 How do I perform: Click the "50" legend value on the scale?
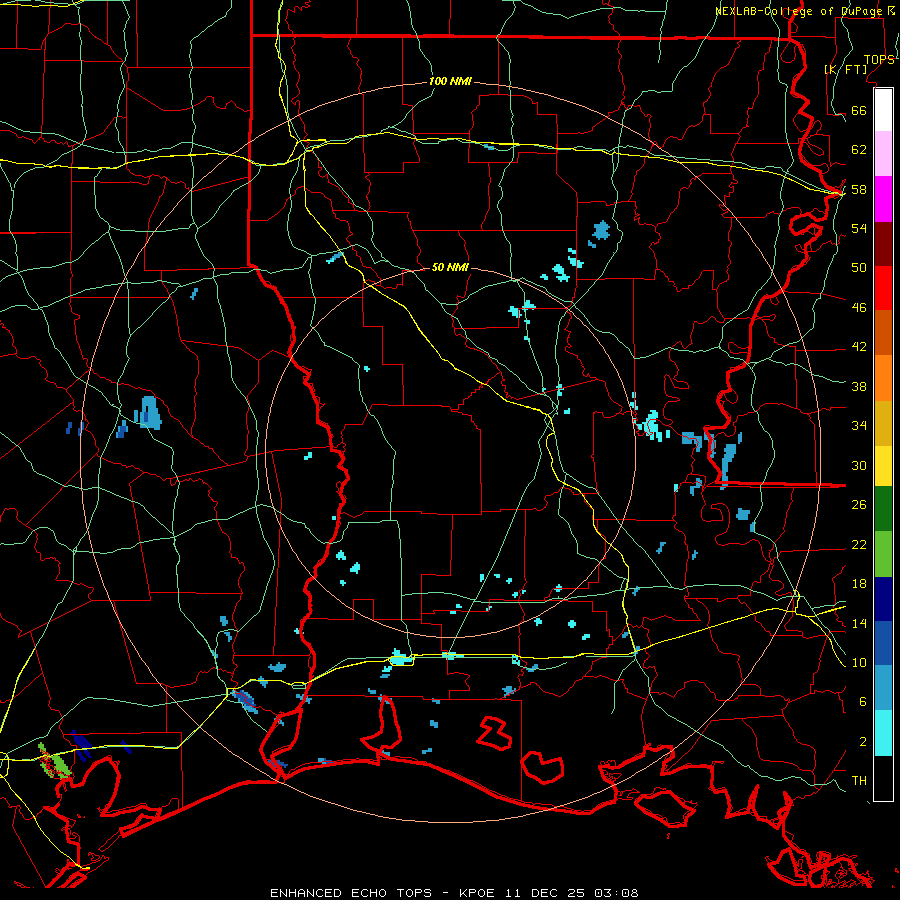click(x=859, y=267)
